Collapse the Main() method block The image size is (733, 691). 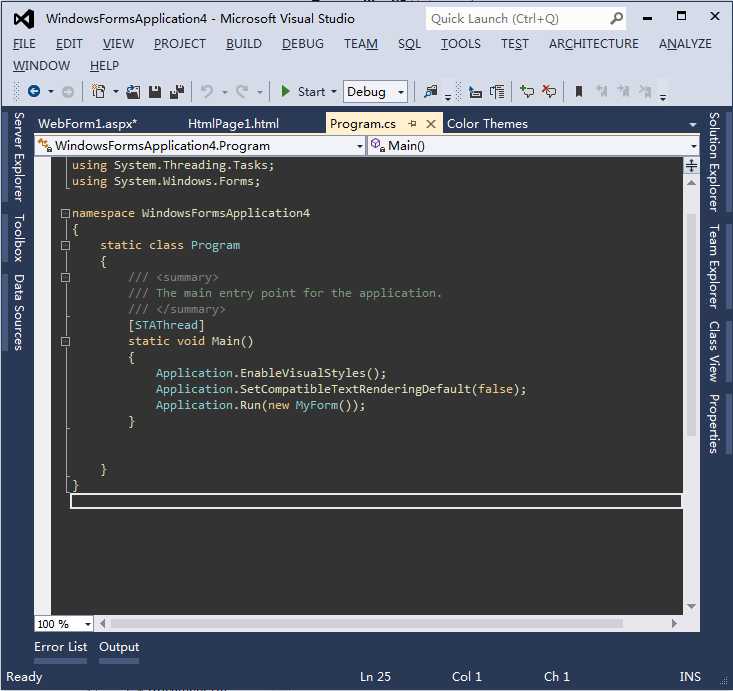pyautogui.click(x=65, y=341)
